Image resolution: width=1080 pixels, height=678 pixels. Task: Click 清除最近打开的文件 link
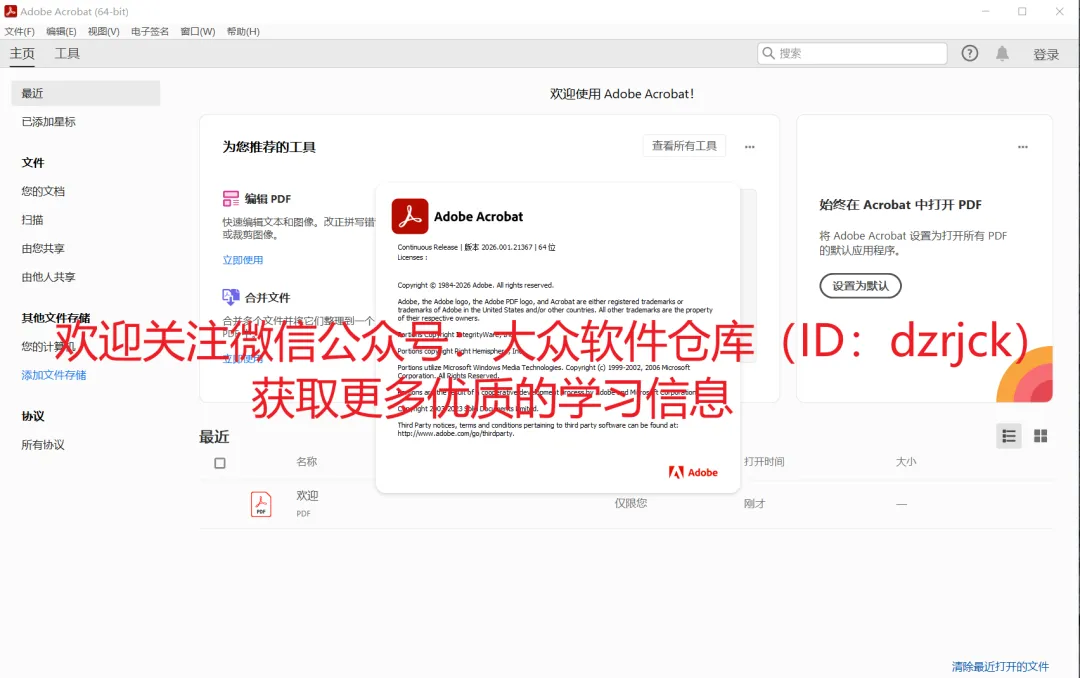(1000, 666)
